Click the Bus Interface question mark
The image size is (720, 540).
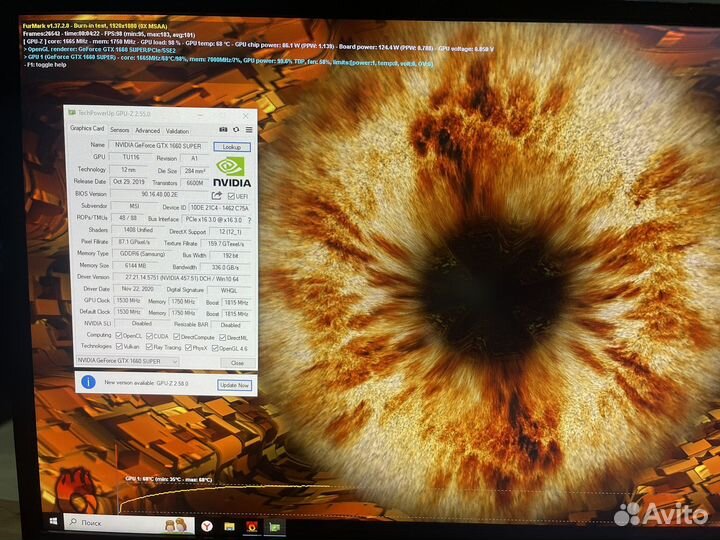pos(249,219)
